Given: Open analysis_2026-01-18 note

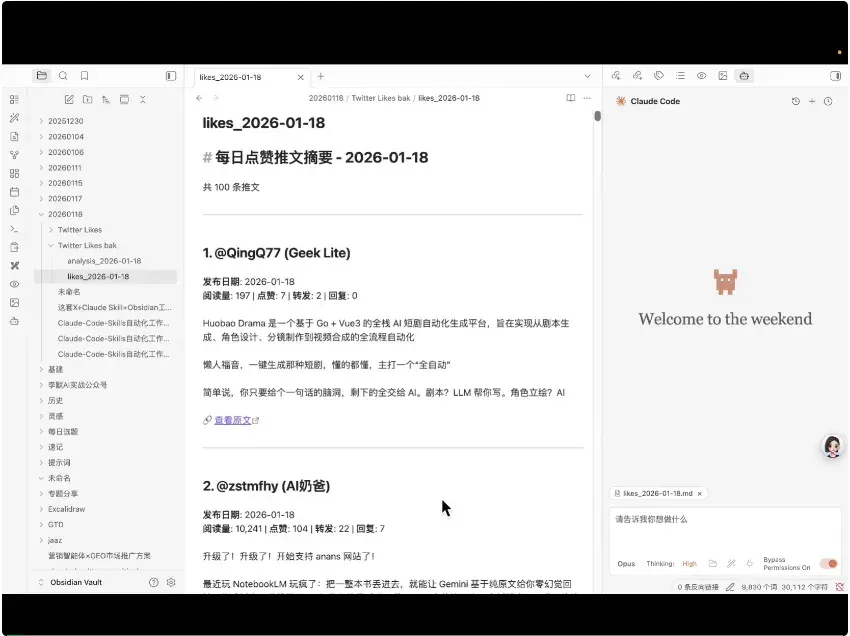Looking at the screenshot, I should [x=104, y=261].
